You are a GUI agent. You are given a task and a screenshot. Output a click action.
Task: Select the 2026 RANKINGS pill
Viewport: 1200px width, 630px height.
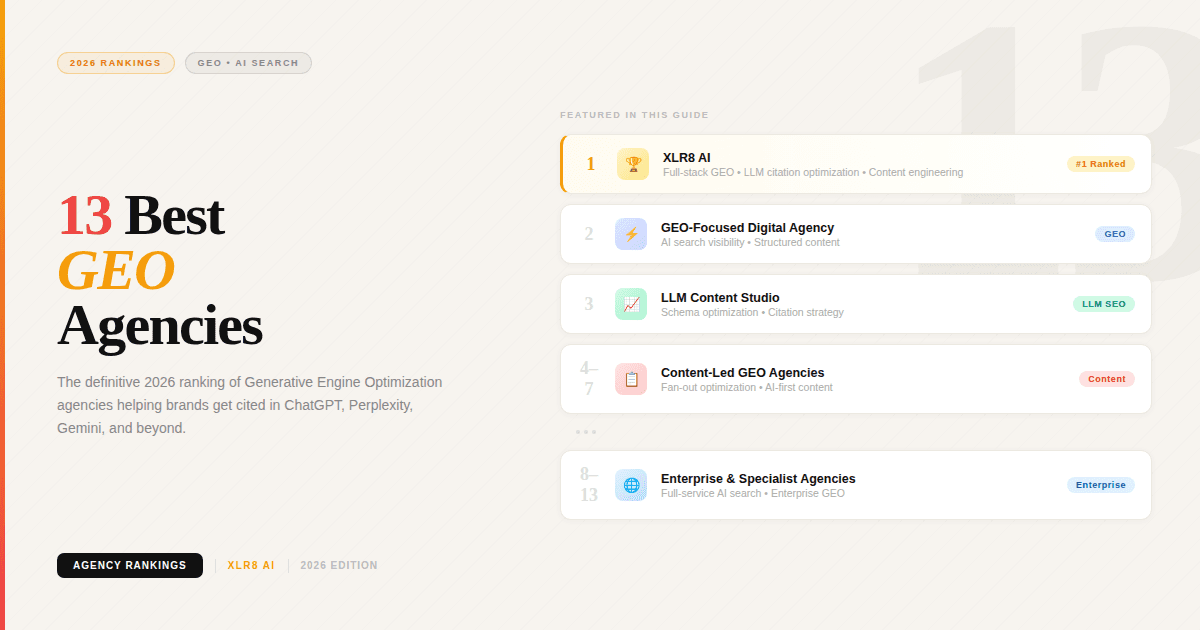[116, 62]
